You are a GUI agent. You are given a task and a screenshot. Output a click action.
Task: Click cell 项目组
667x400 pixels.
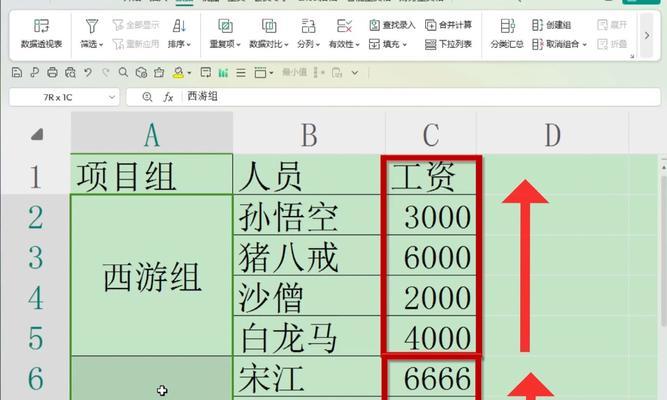point(152,175)
